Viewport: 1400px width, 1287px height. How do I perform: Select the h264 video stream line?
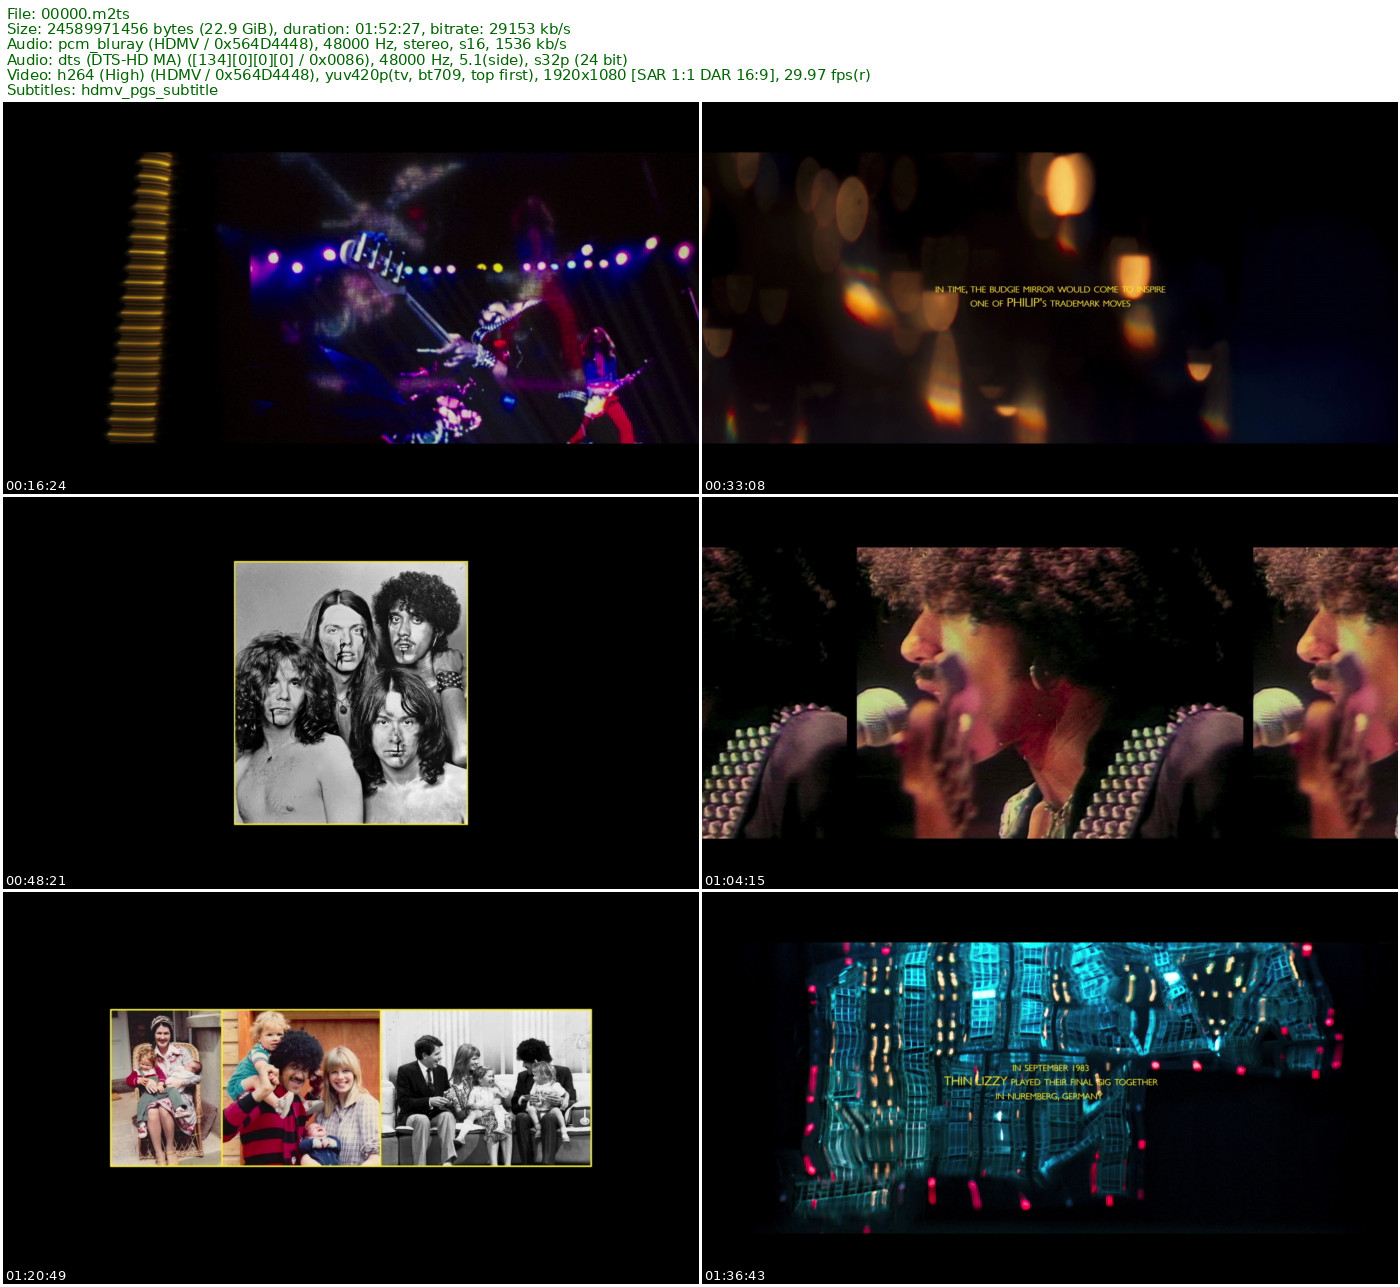pos(438,75)
